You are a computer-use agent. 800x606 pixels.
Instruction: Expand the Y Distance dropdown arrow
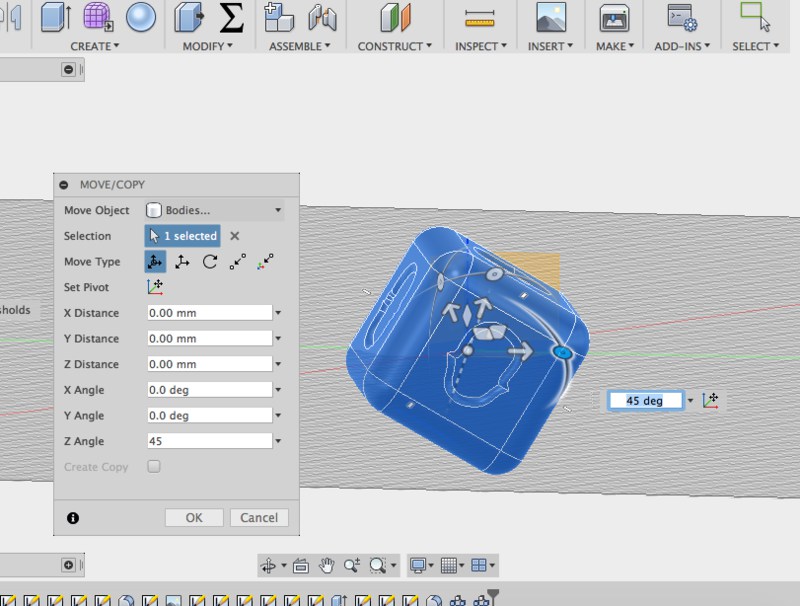(278, 338)
